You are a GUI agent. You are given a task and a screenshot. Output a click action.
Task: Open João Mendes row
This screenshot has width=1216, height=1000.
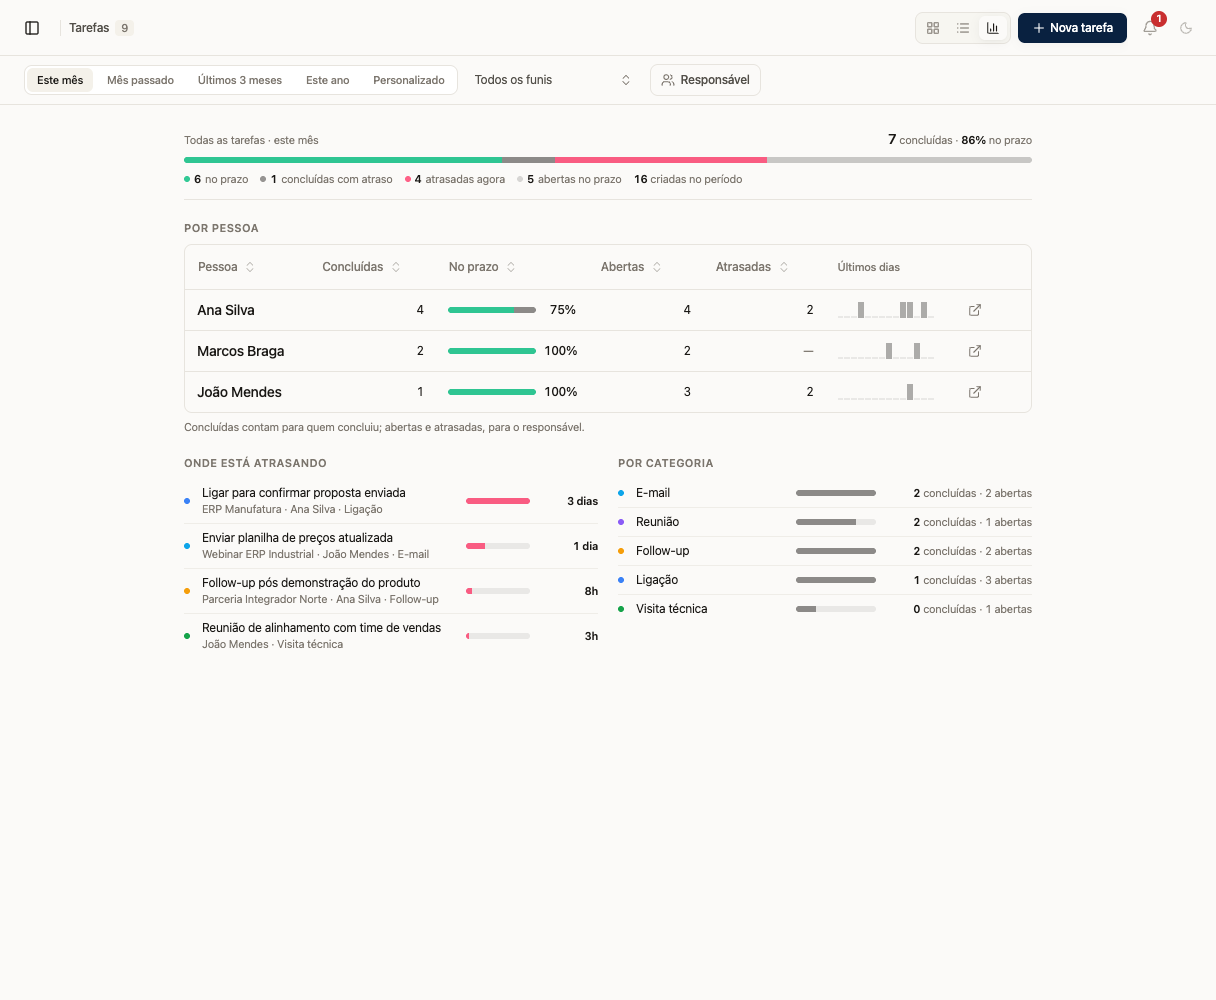point(608,392)
